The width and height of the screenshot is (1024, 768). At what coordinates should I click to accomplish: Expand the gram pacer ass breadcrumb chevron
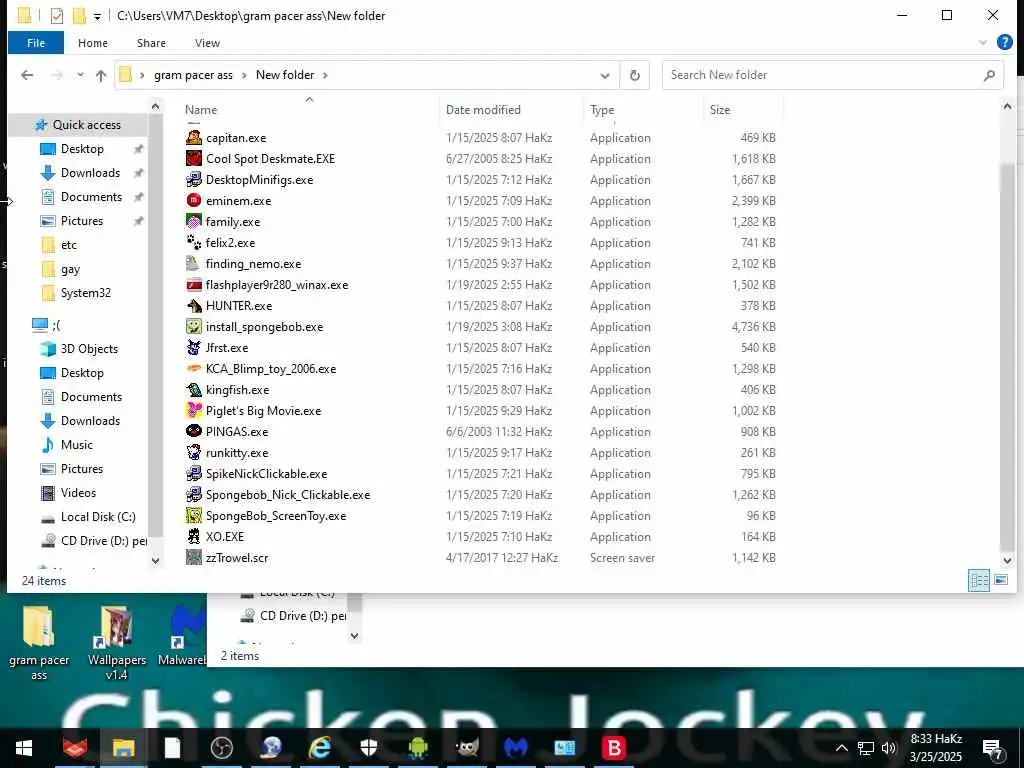pos(244,75)
